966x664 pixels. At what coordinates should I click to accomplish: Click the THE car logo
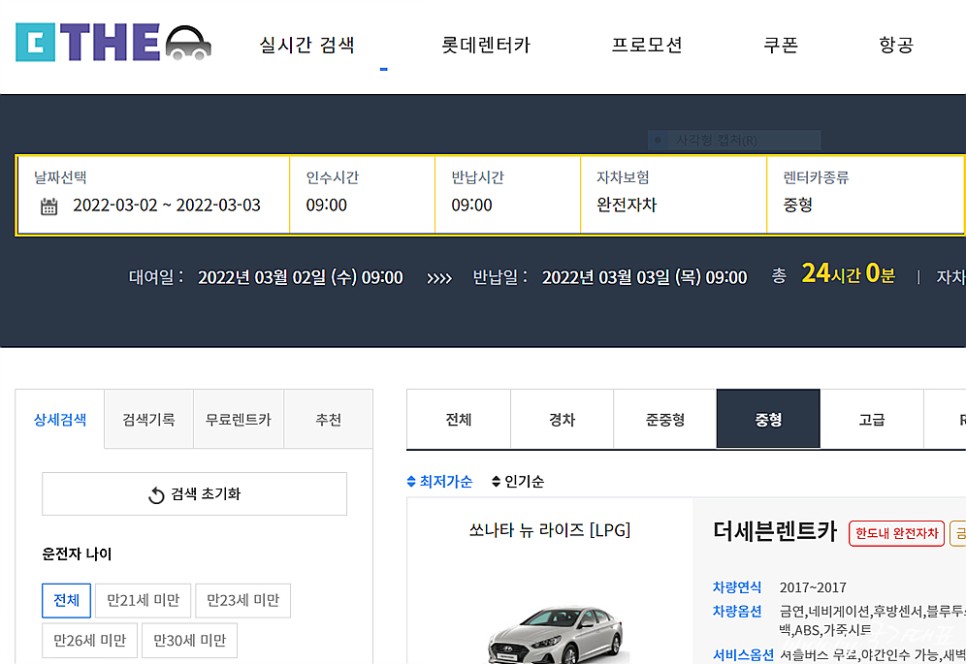tap(113, 42)
